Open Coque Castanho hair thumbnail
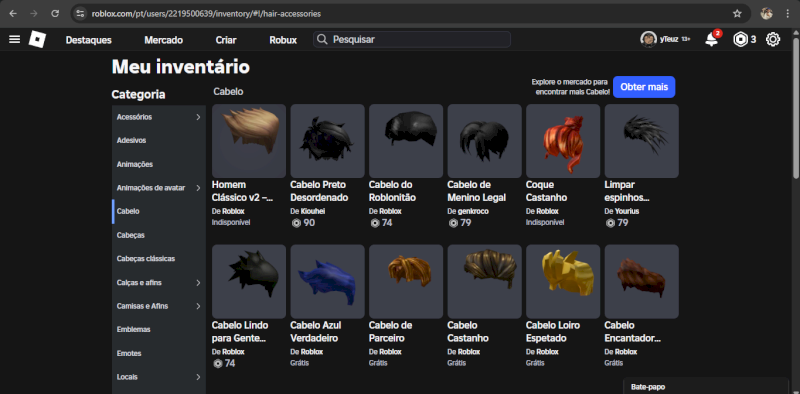 [563, 141]
